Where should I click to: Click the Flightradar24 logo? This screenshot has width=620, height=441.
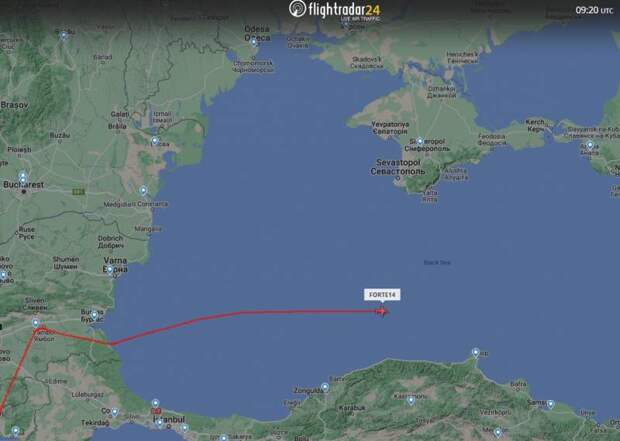pyautogui.click(x=335, y=9)
